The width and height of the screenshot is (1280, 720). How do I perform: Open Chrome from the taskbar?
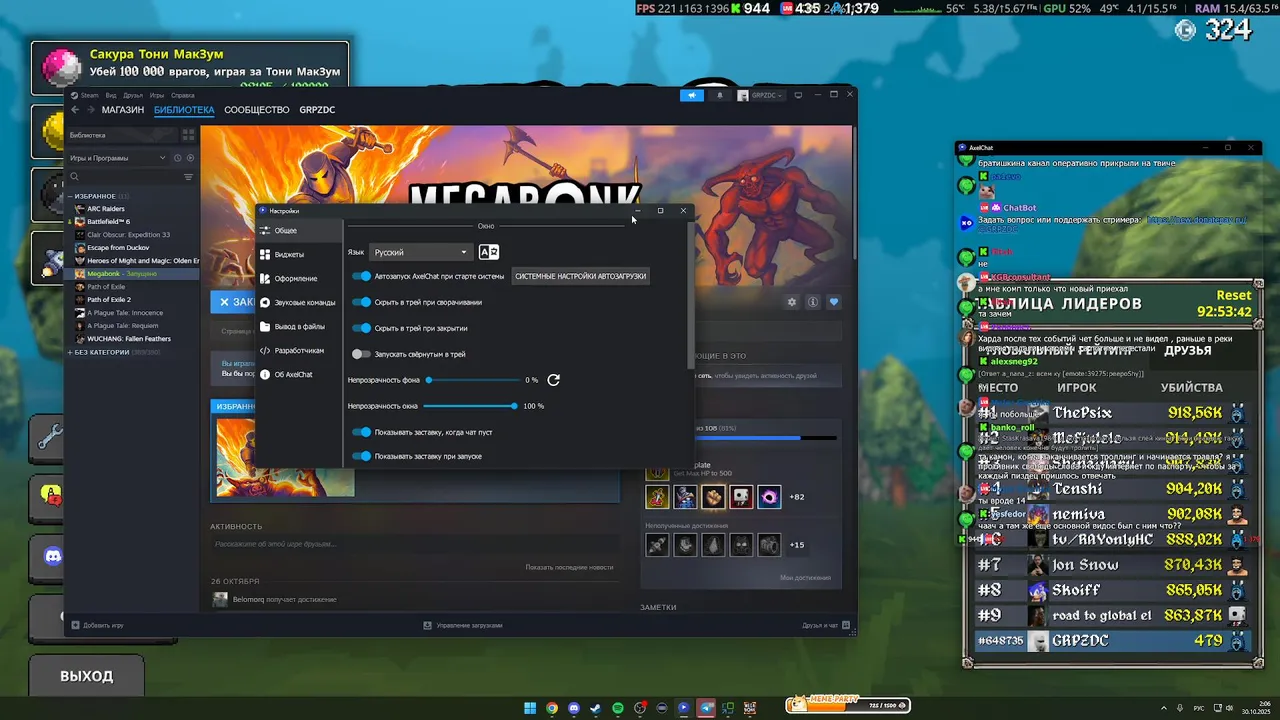coord(552,708)
